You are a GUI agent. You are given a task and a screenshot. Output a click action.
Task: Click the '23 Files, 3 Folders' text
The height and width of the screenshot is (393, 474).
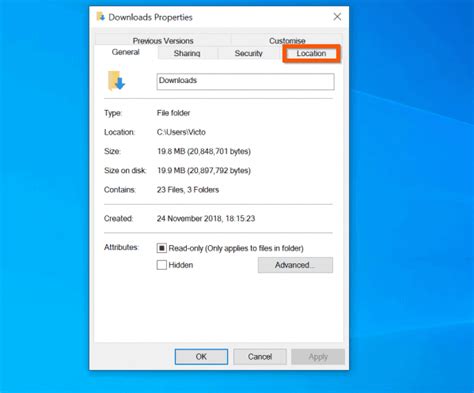[188, 190]
